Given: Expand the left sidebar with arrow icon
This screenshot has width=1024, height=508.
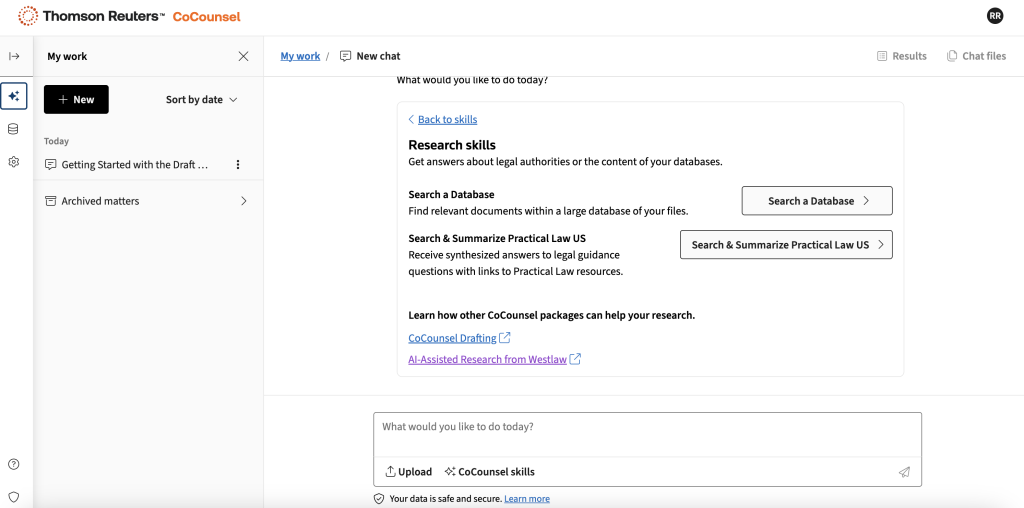Looking at the screenshot, I should [x=14, y=56].
